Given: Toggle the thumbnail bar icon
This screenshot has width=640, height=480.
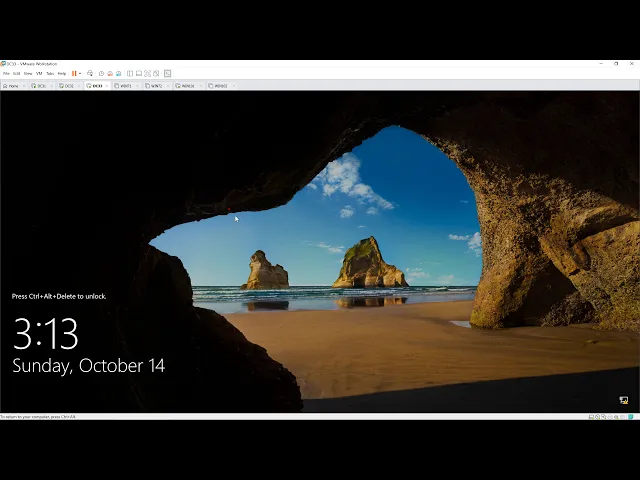Looking at the screenshot, I should click(139, 73).
